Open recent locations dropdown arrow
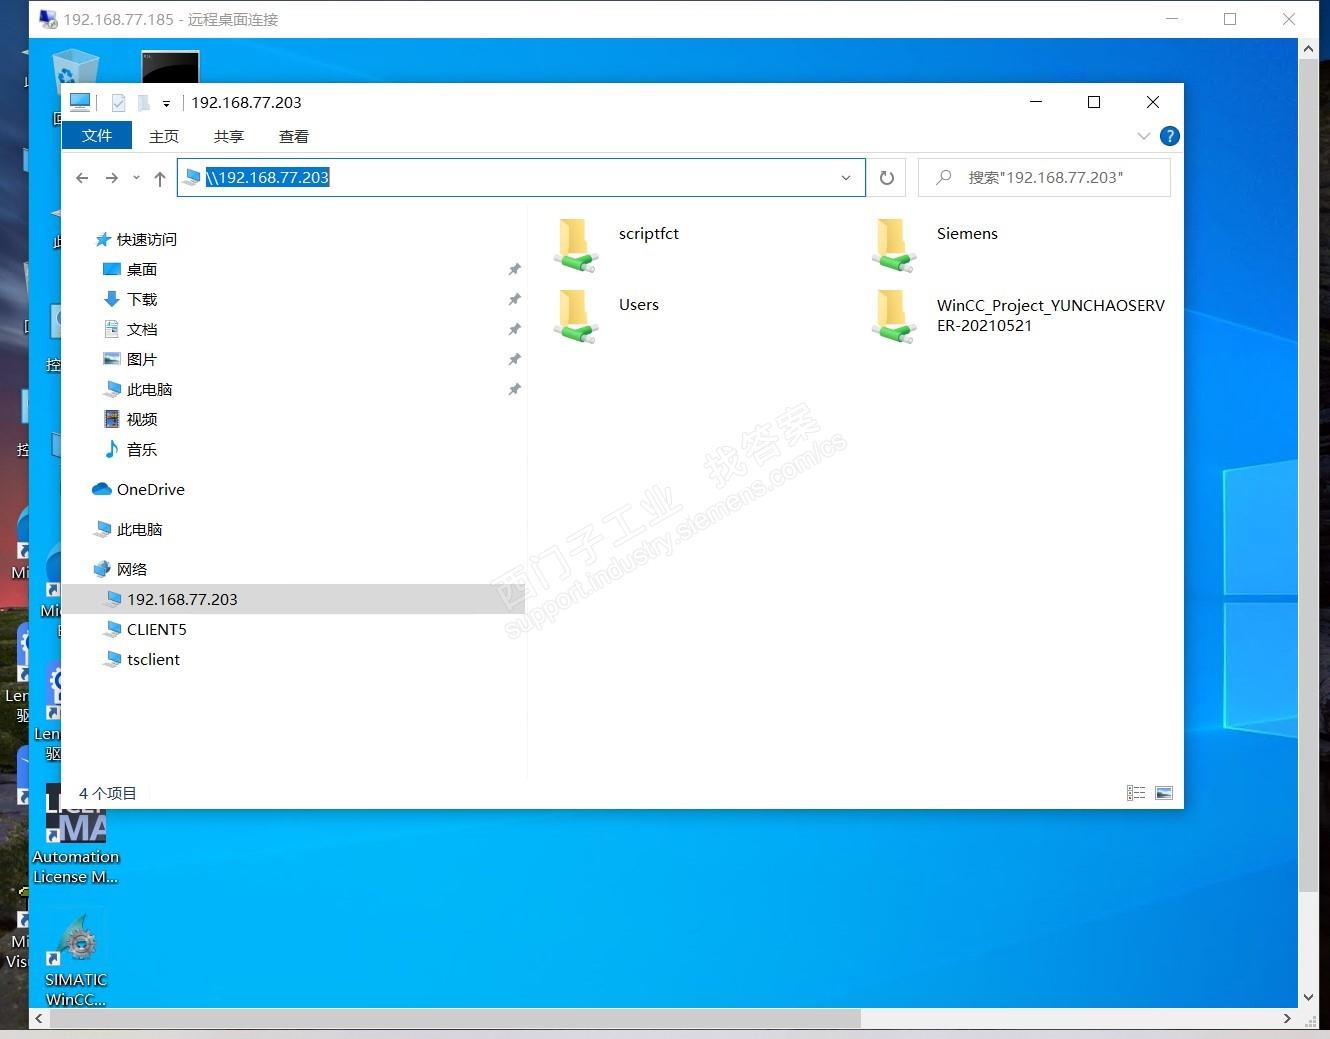 (x=136, y=178)
